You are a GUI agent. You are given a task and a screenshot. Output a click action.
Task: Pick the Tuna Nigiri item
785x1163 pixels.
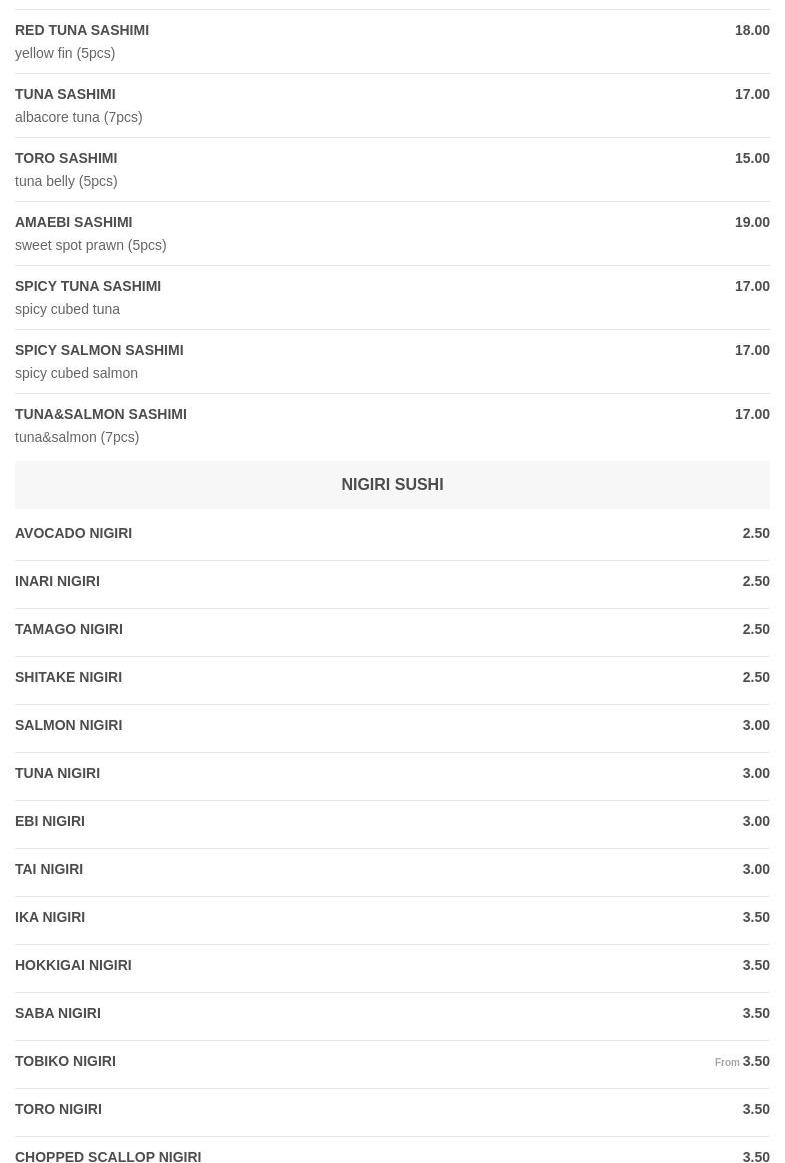pyautogui.click(x=392, y=774)
